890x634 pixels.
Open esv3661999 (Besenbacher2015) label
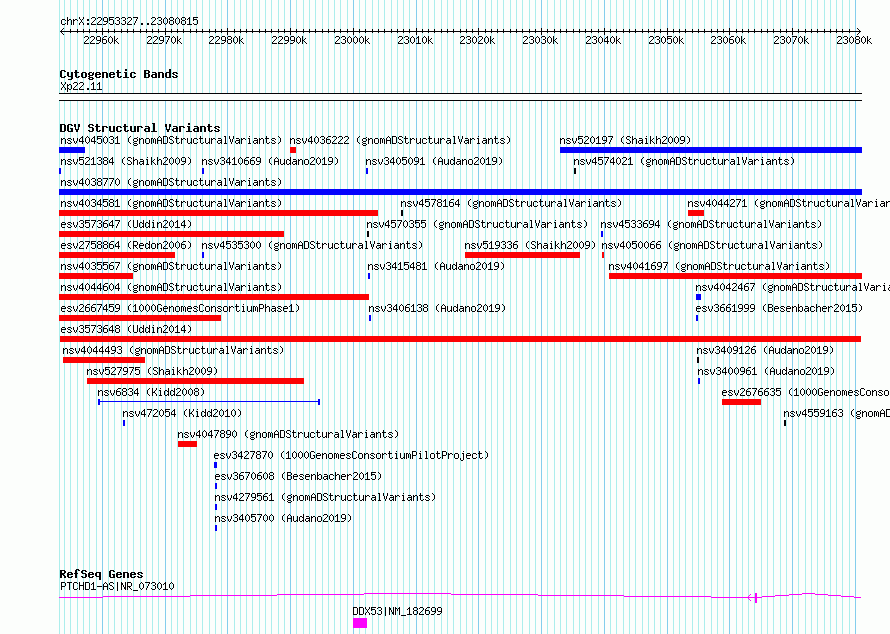(x=779, y=308)
